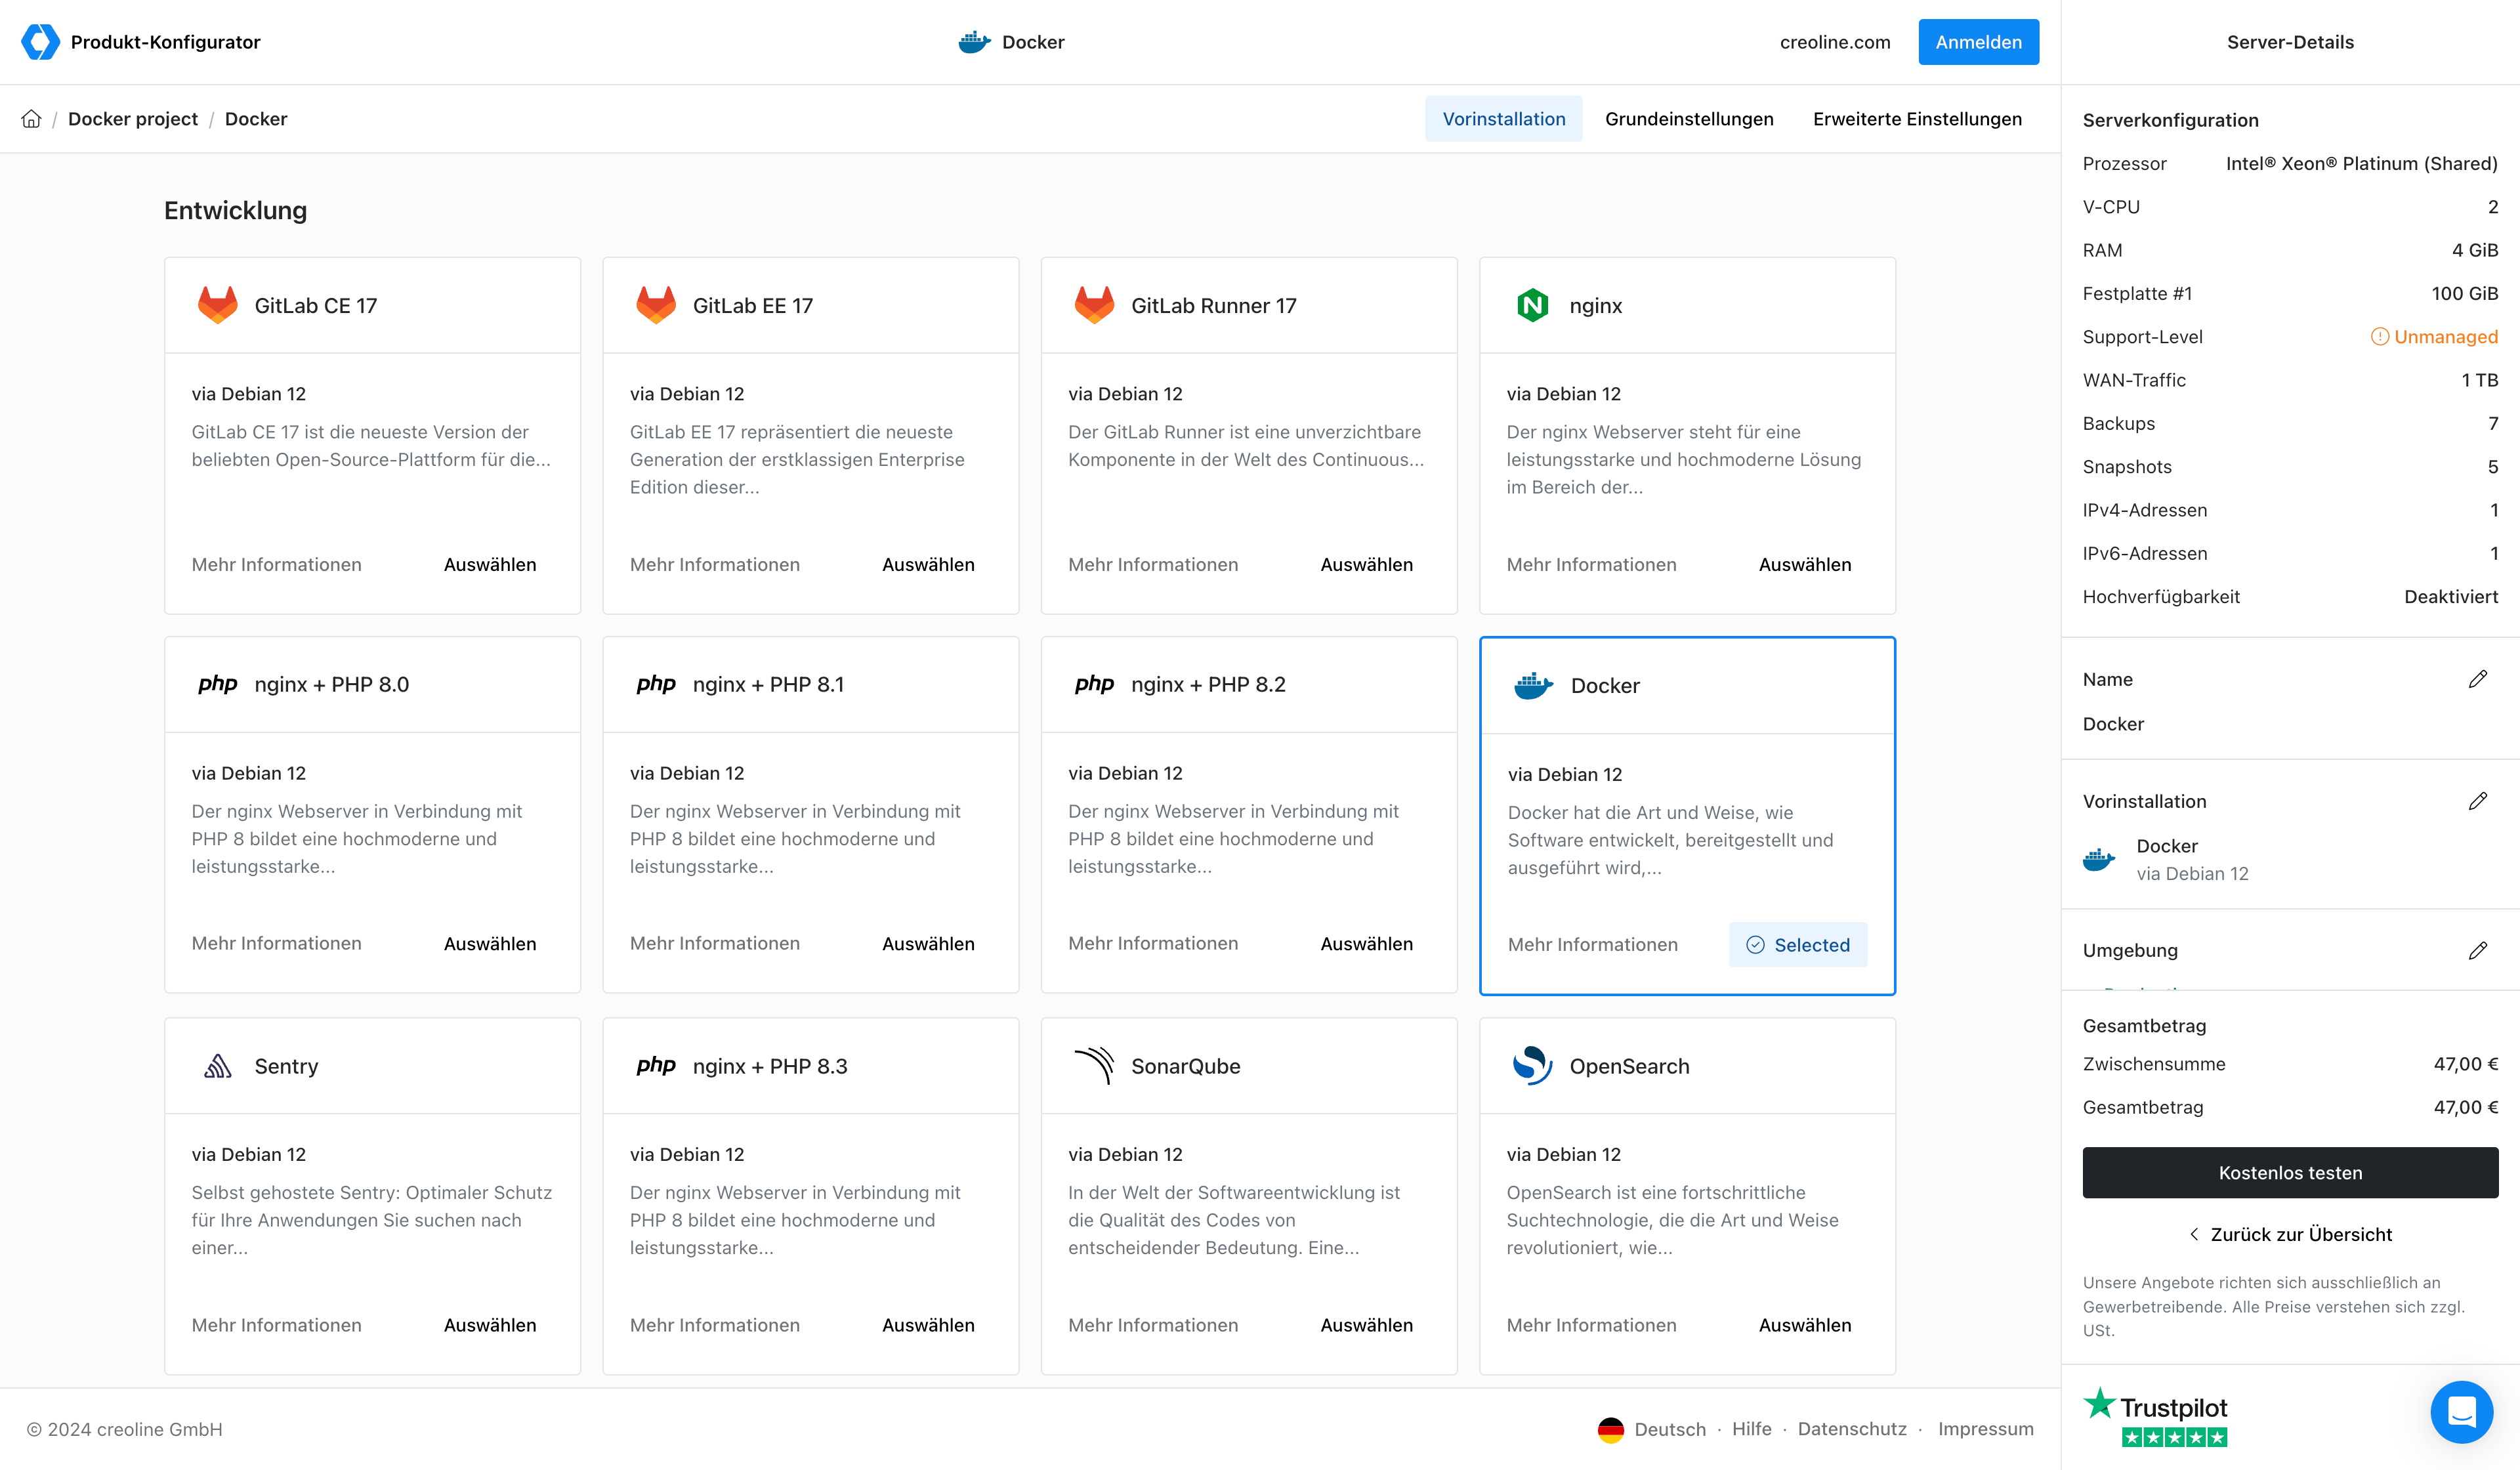Click the Trustpilot star rating logo

[x=2155, y=1416]
